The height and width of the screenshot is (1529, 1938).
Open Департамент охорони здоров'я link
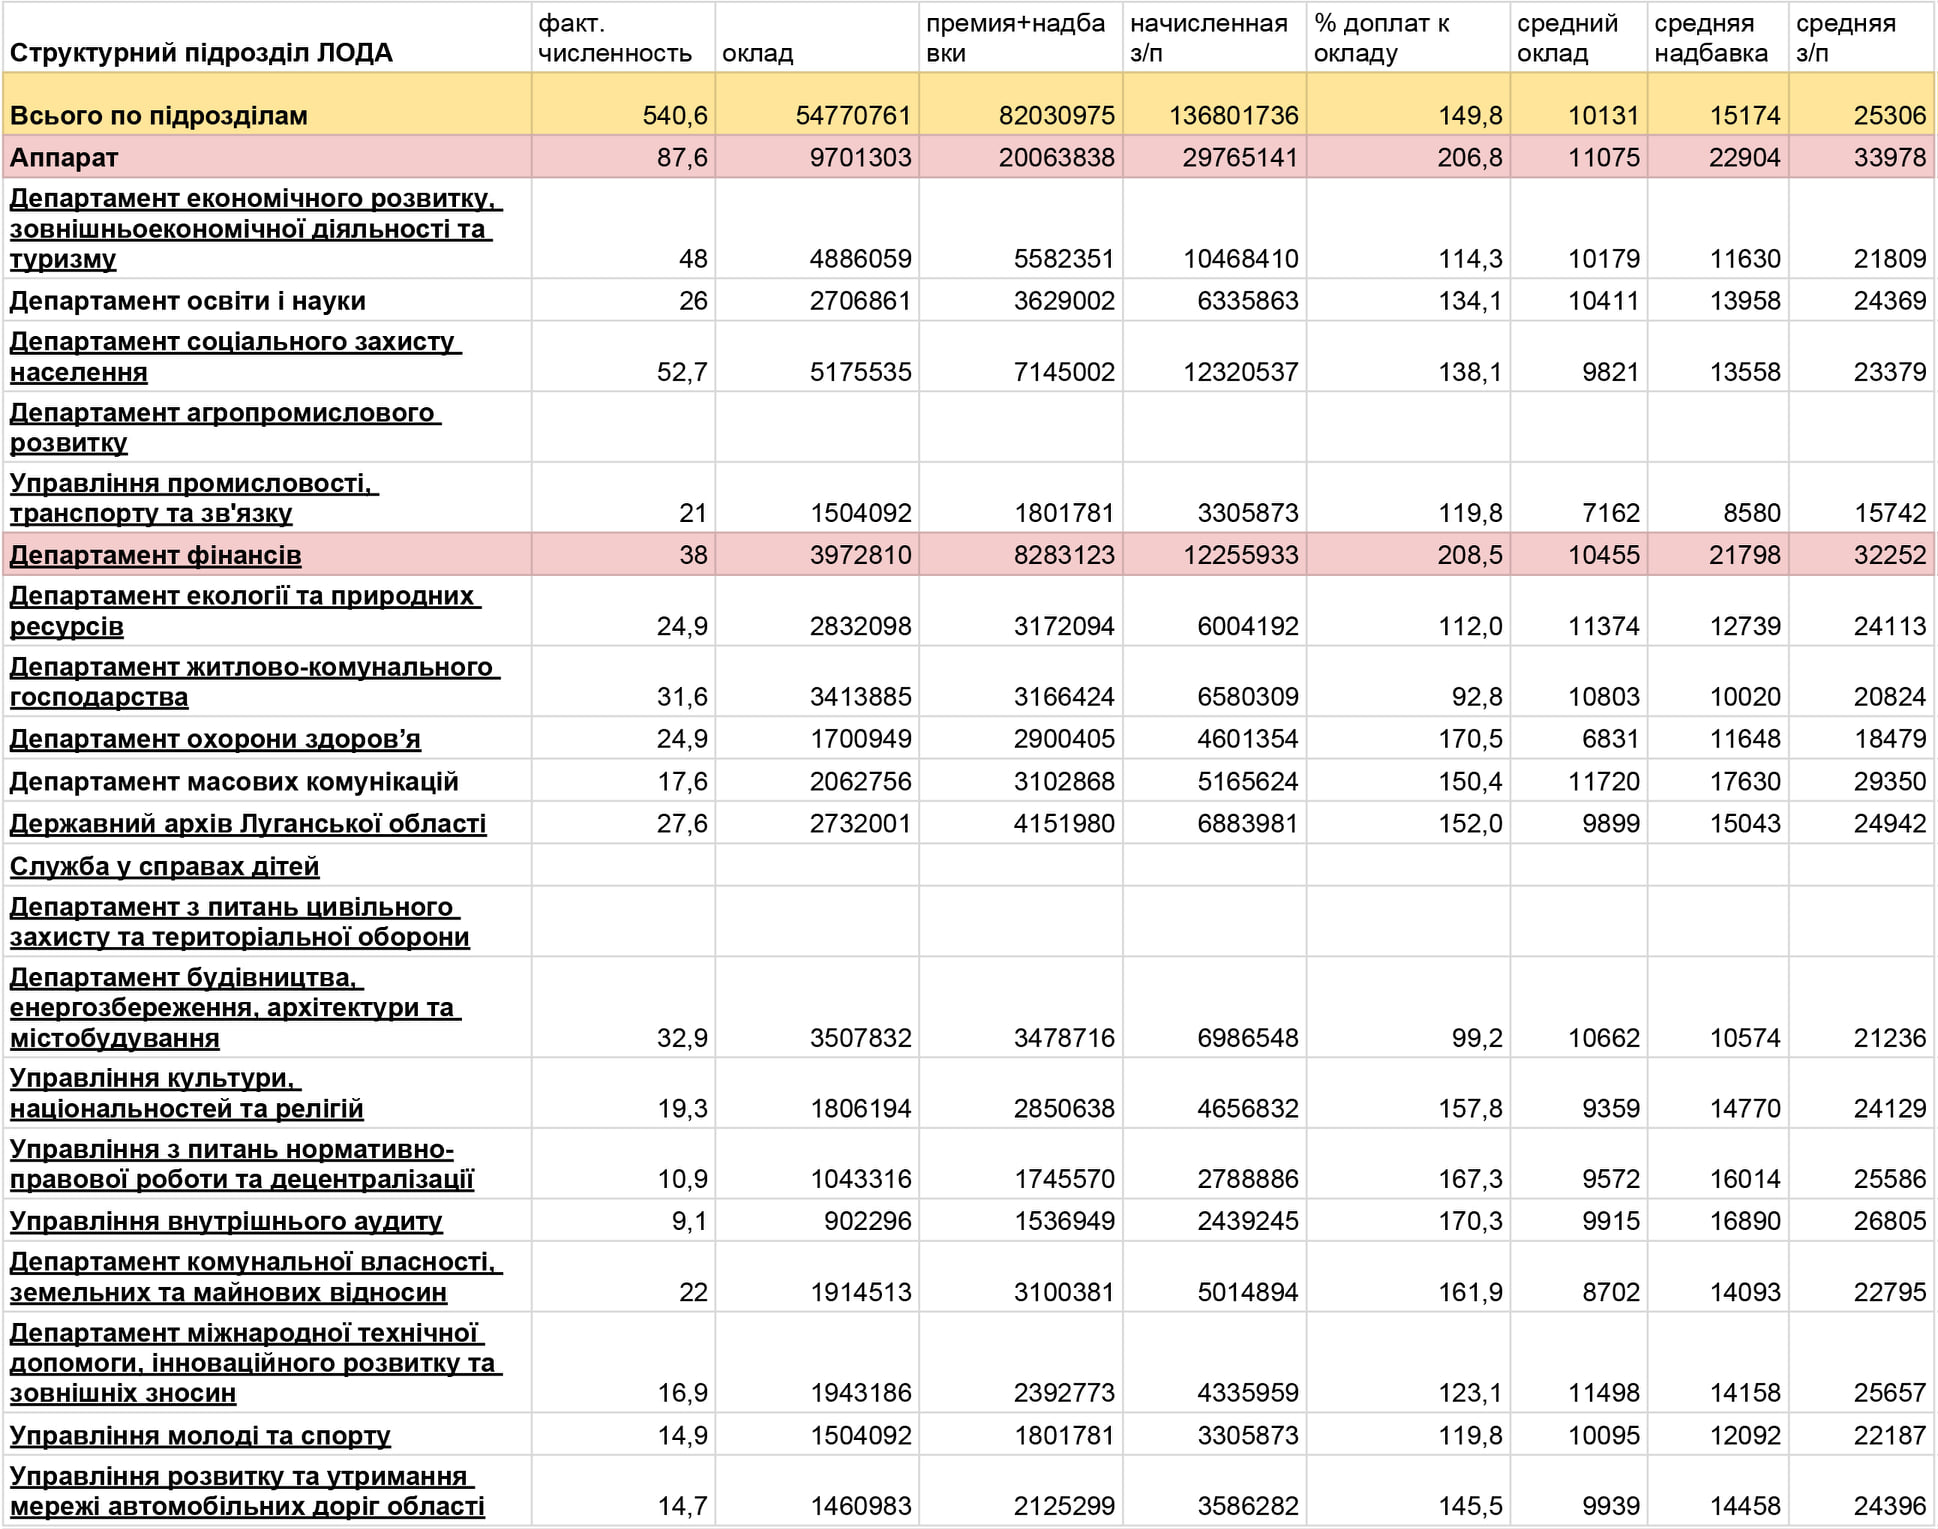(215, 739)
